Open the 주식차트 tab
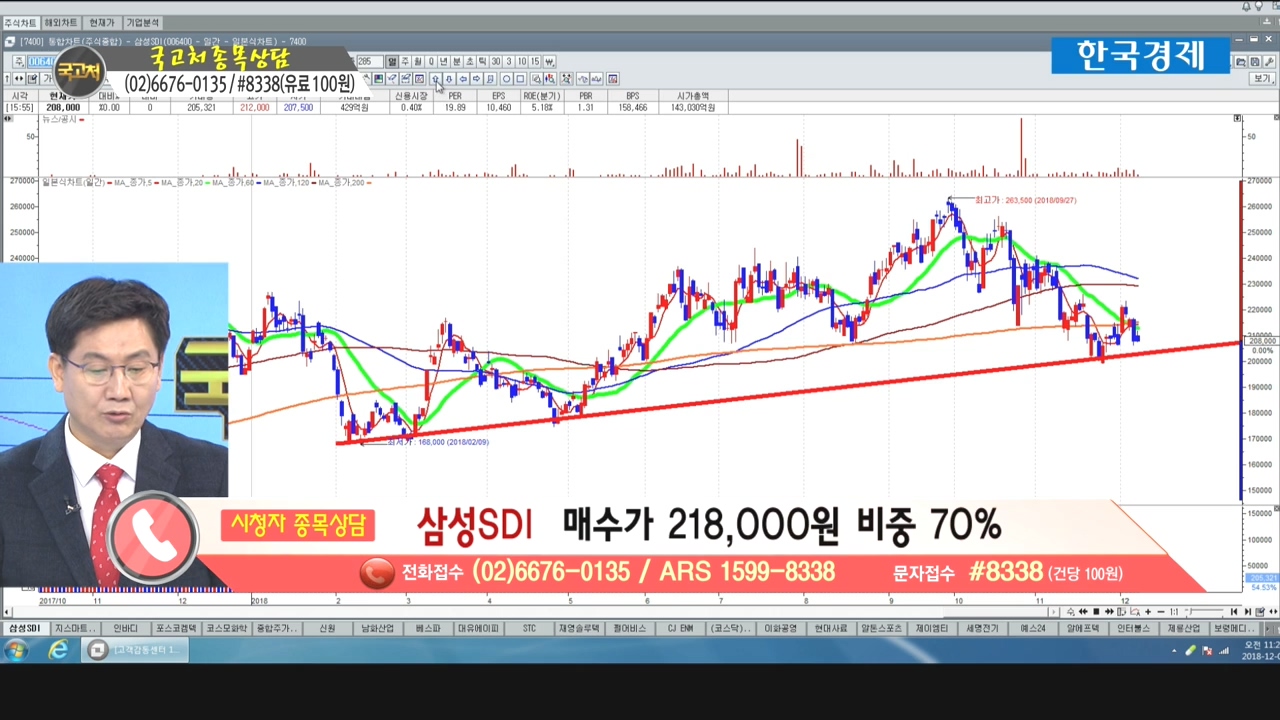The image size is (1280, 720). (x=20, y=22)
